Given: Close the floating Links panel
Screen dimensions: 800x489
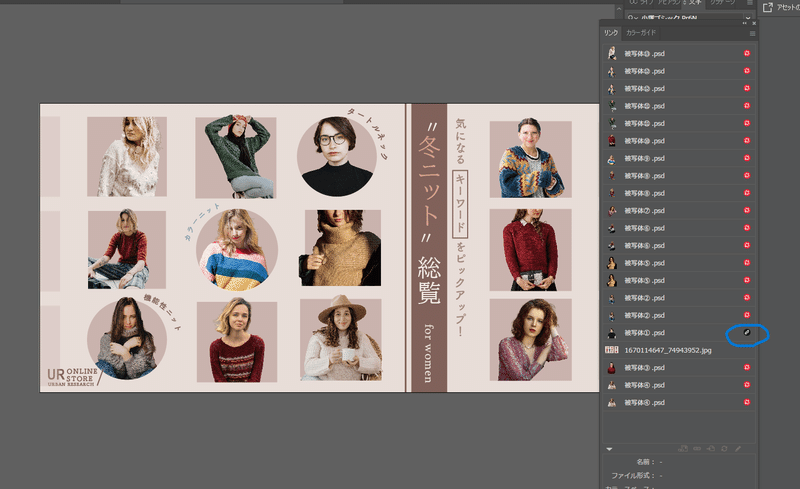Looking at the screenshot, I should 754,23.
